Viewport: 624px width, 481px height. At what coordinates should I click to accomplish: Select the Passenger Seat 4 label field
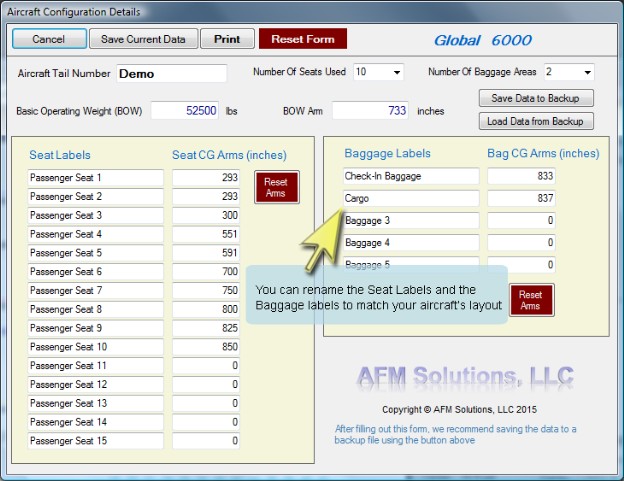[96, 234]
